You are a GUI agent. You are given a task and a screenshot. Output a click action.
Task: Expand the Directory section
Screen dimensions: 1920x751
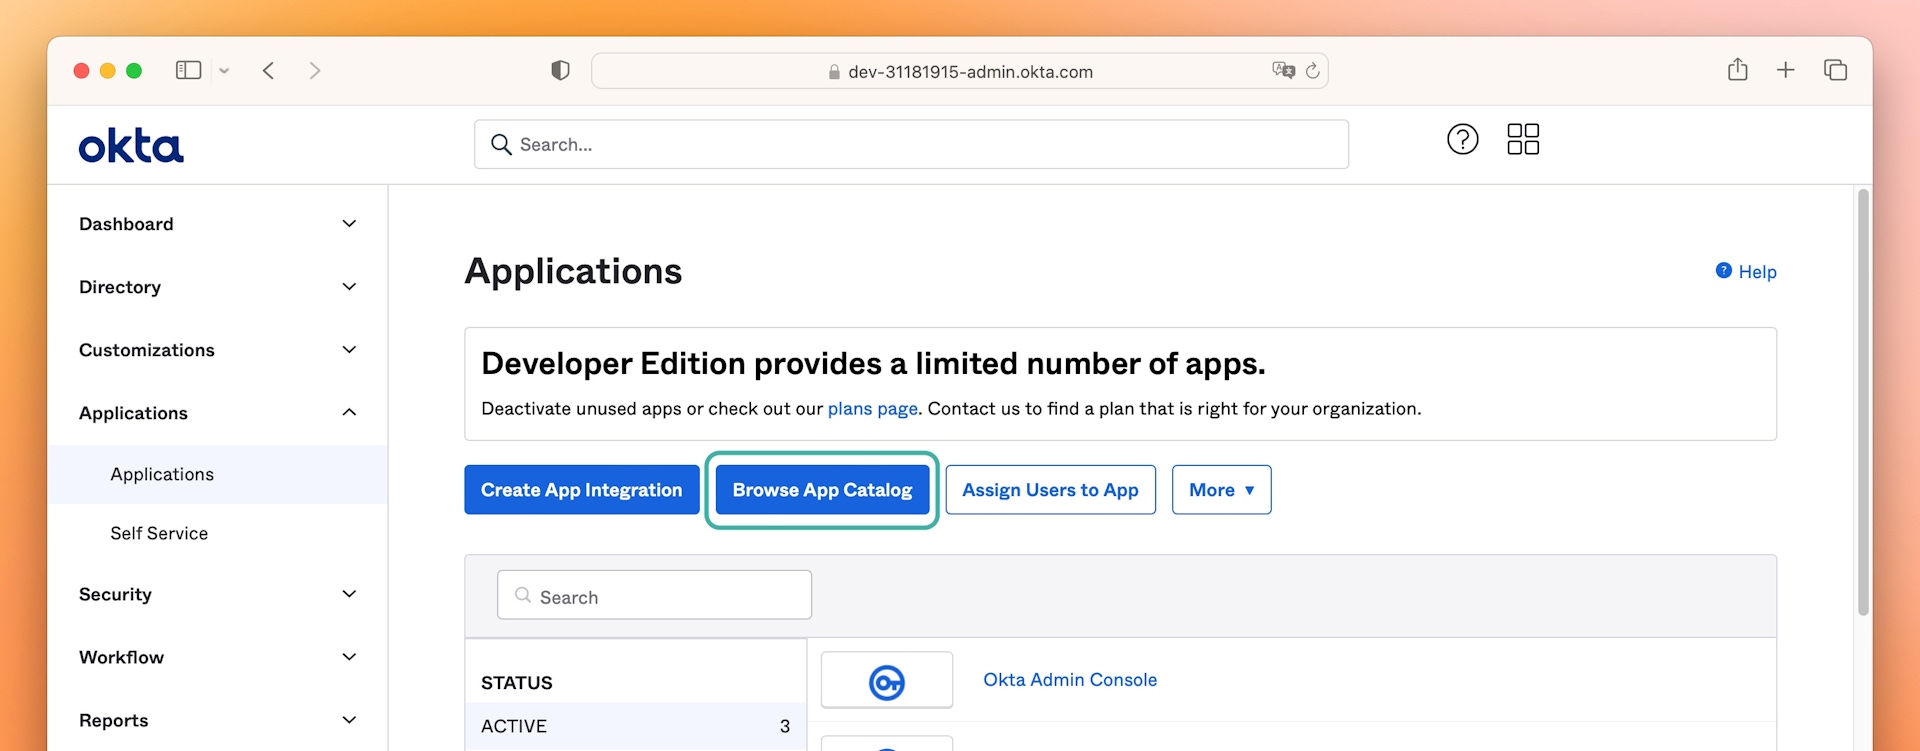pos(349,287)
